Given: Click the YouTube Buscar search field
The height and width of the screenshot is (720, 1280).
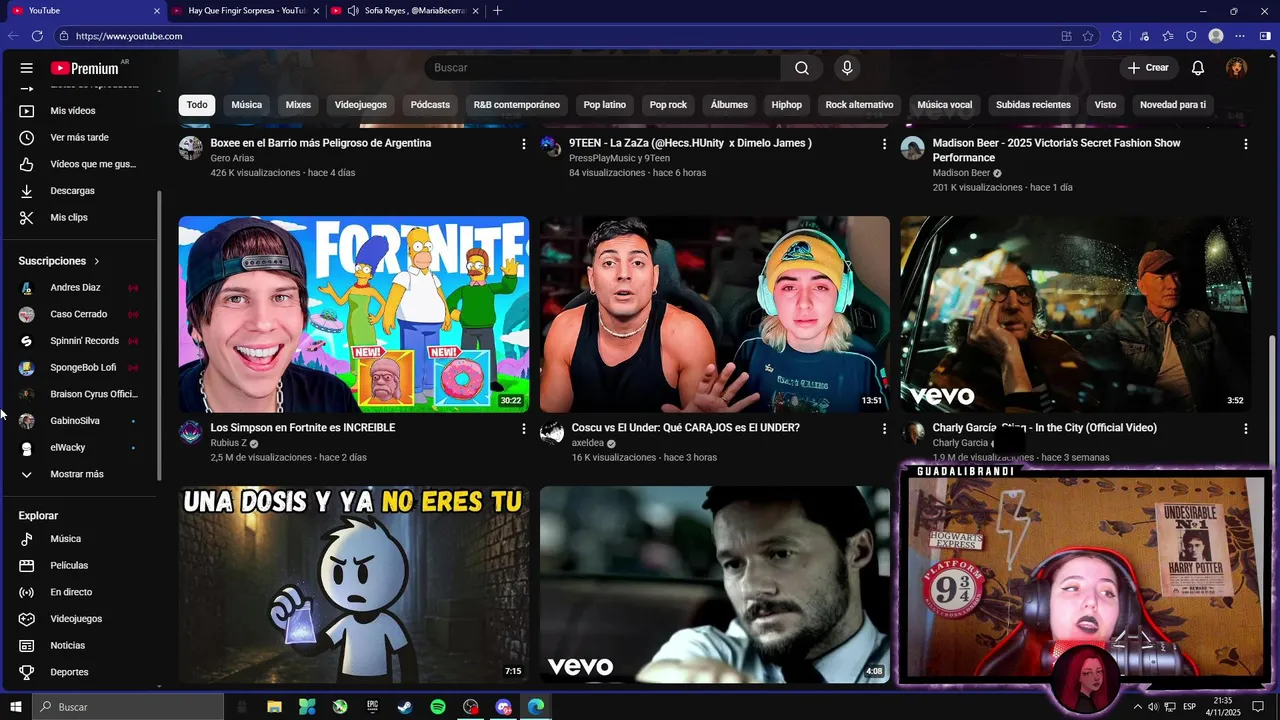Looking at the screenshot, I should point(603,68).
